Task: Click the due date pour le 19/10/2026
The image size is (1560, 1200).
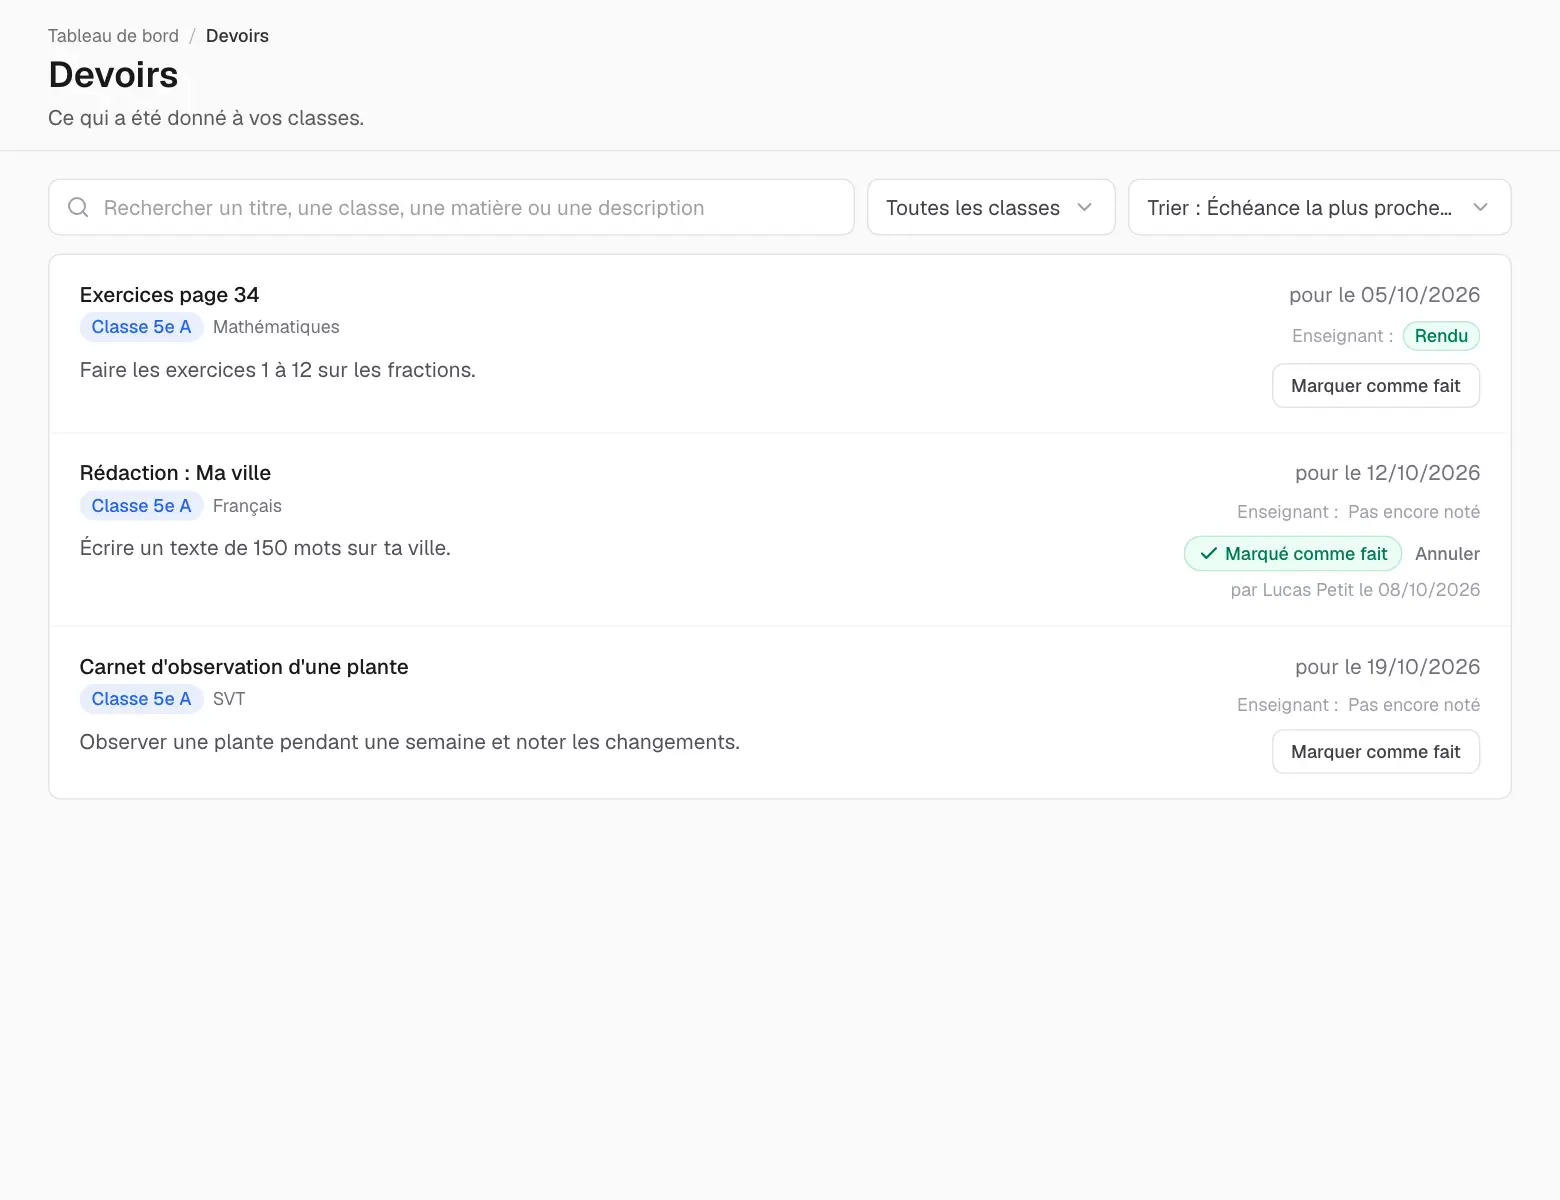Action: (1387, 667)
